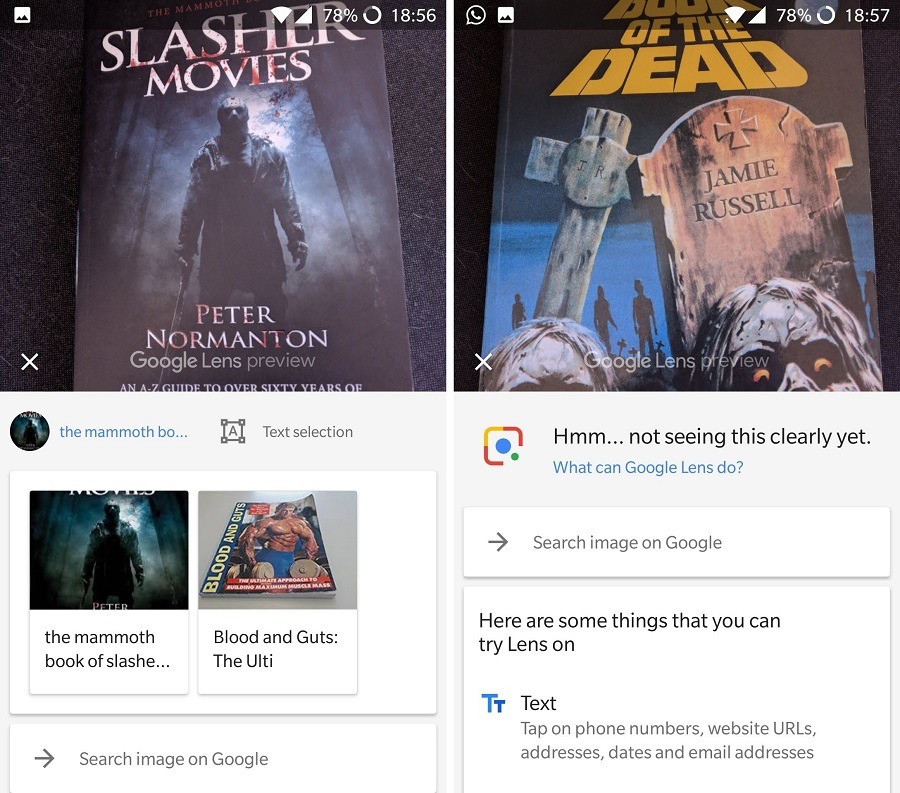This screenshot has width=900, height=793.
Task: Open the 'What can Google Lens do?' link
Action: click(648, 467)
